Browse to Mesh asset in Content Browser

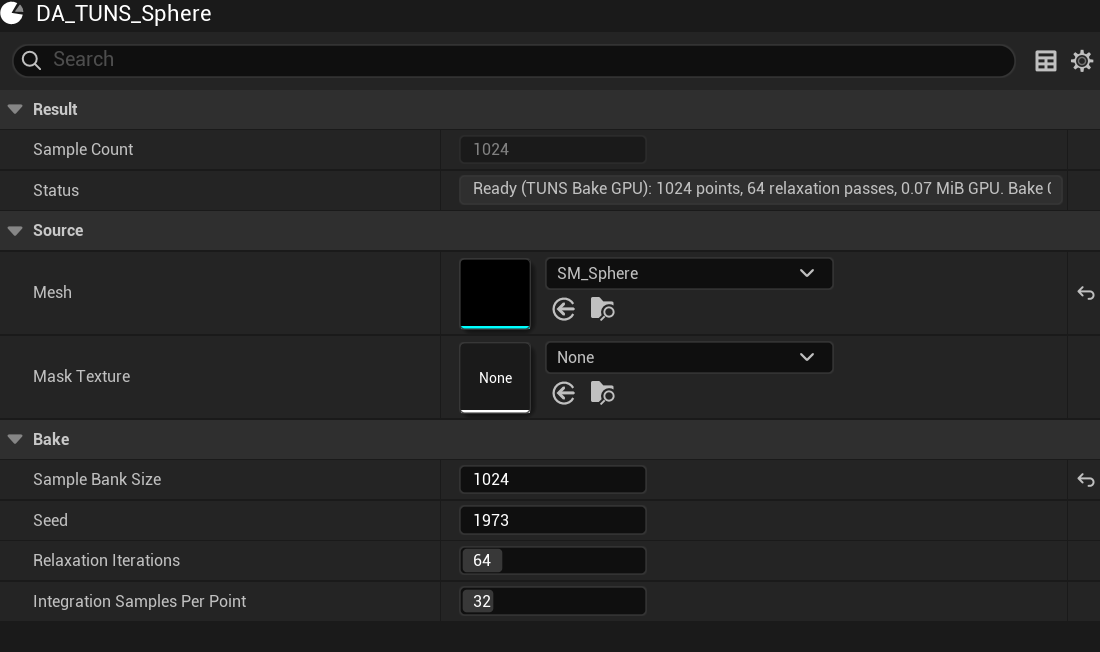click(x=602, y=309)
